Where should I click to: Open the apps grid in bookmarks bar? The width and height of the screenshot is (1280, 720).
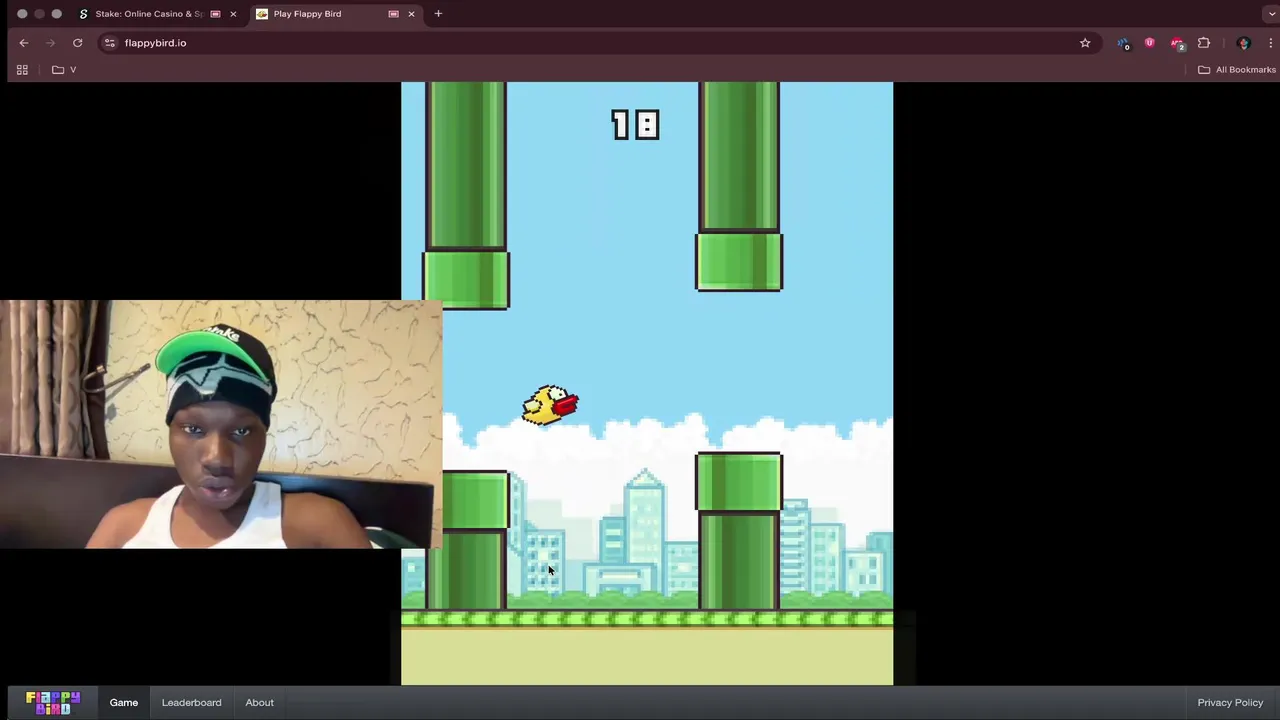pyautogui.click(x=22, y=70)
